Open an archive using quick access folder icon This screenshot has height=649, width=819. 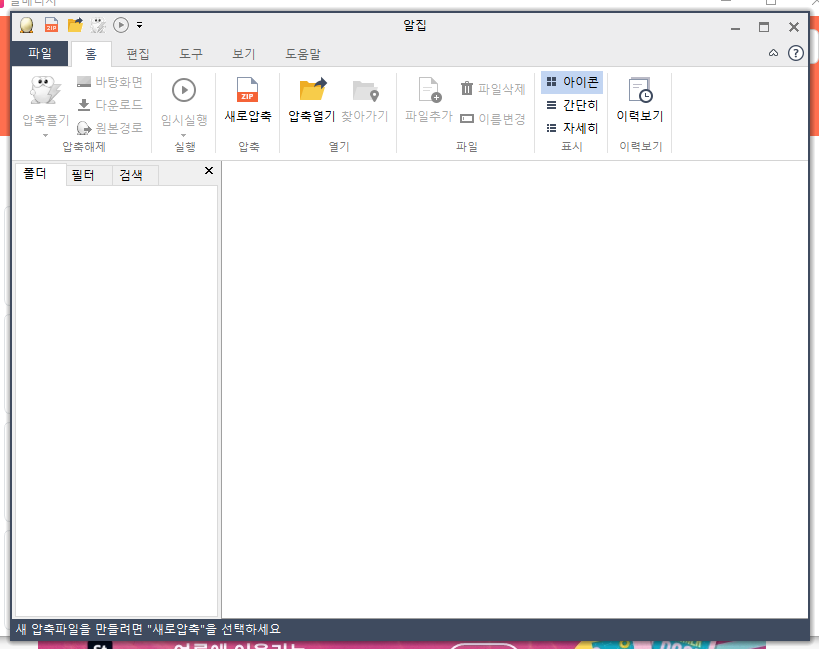coord(74,25)
